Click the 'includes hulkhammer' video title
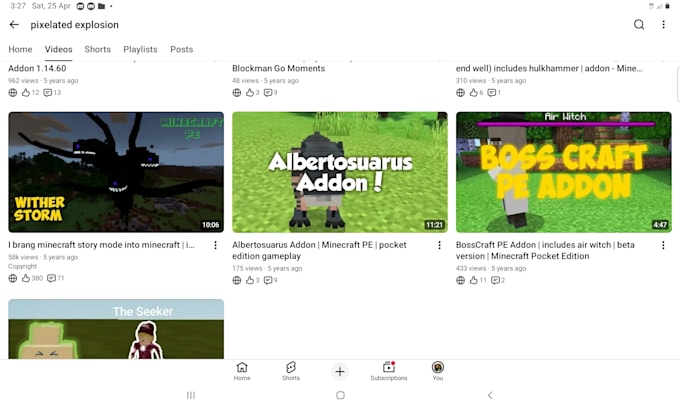The image size is (680, 408). 549,69
